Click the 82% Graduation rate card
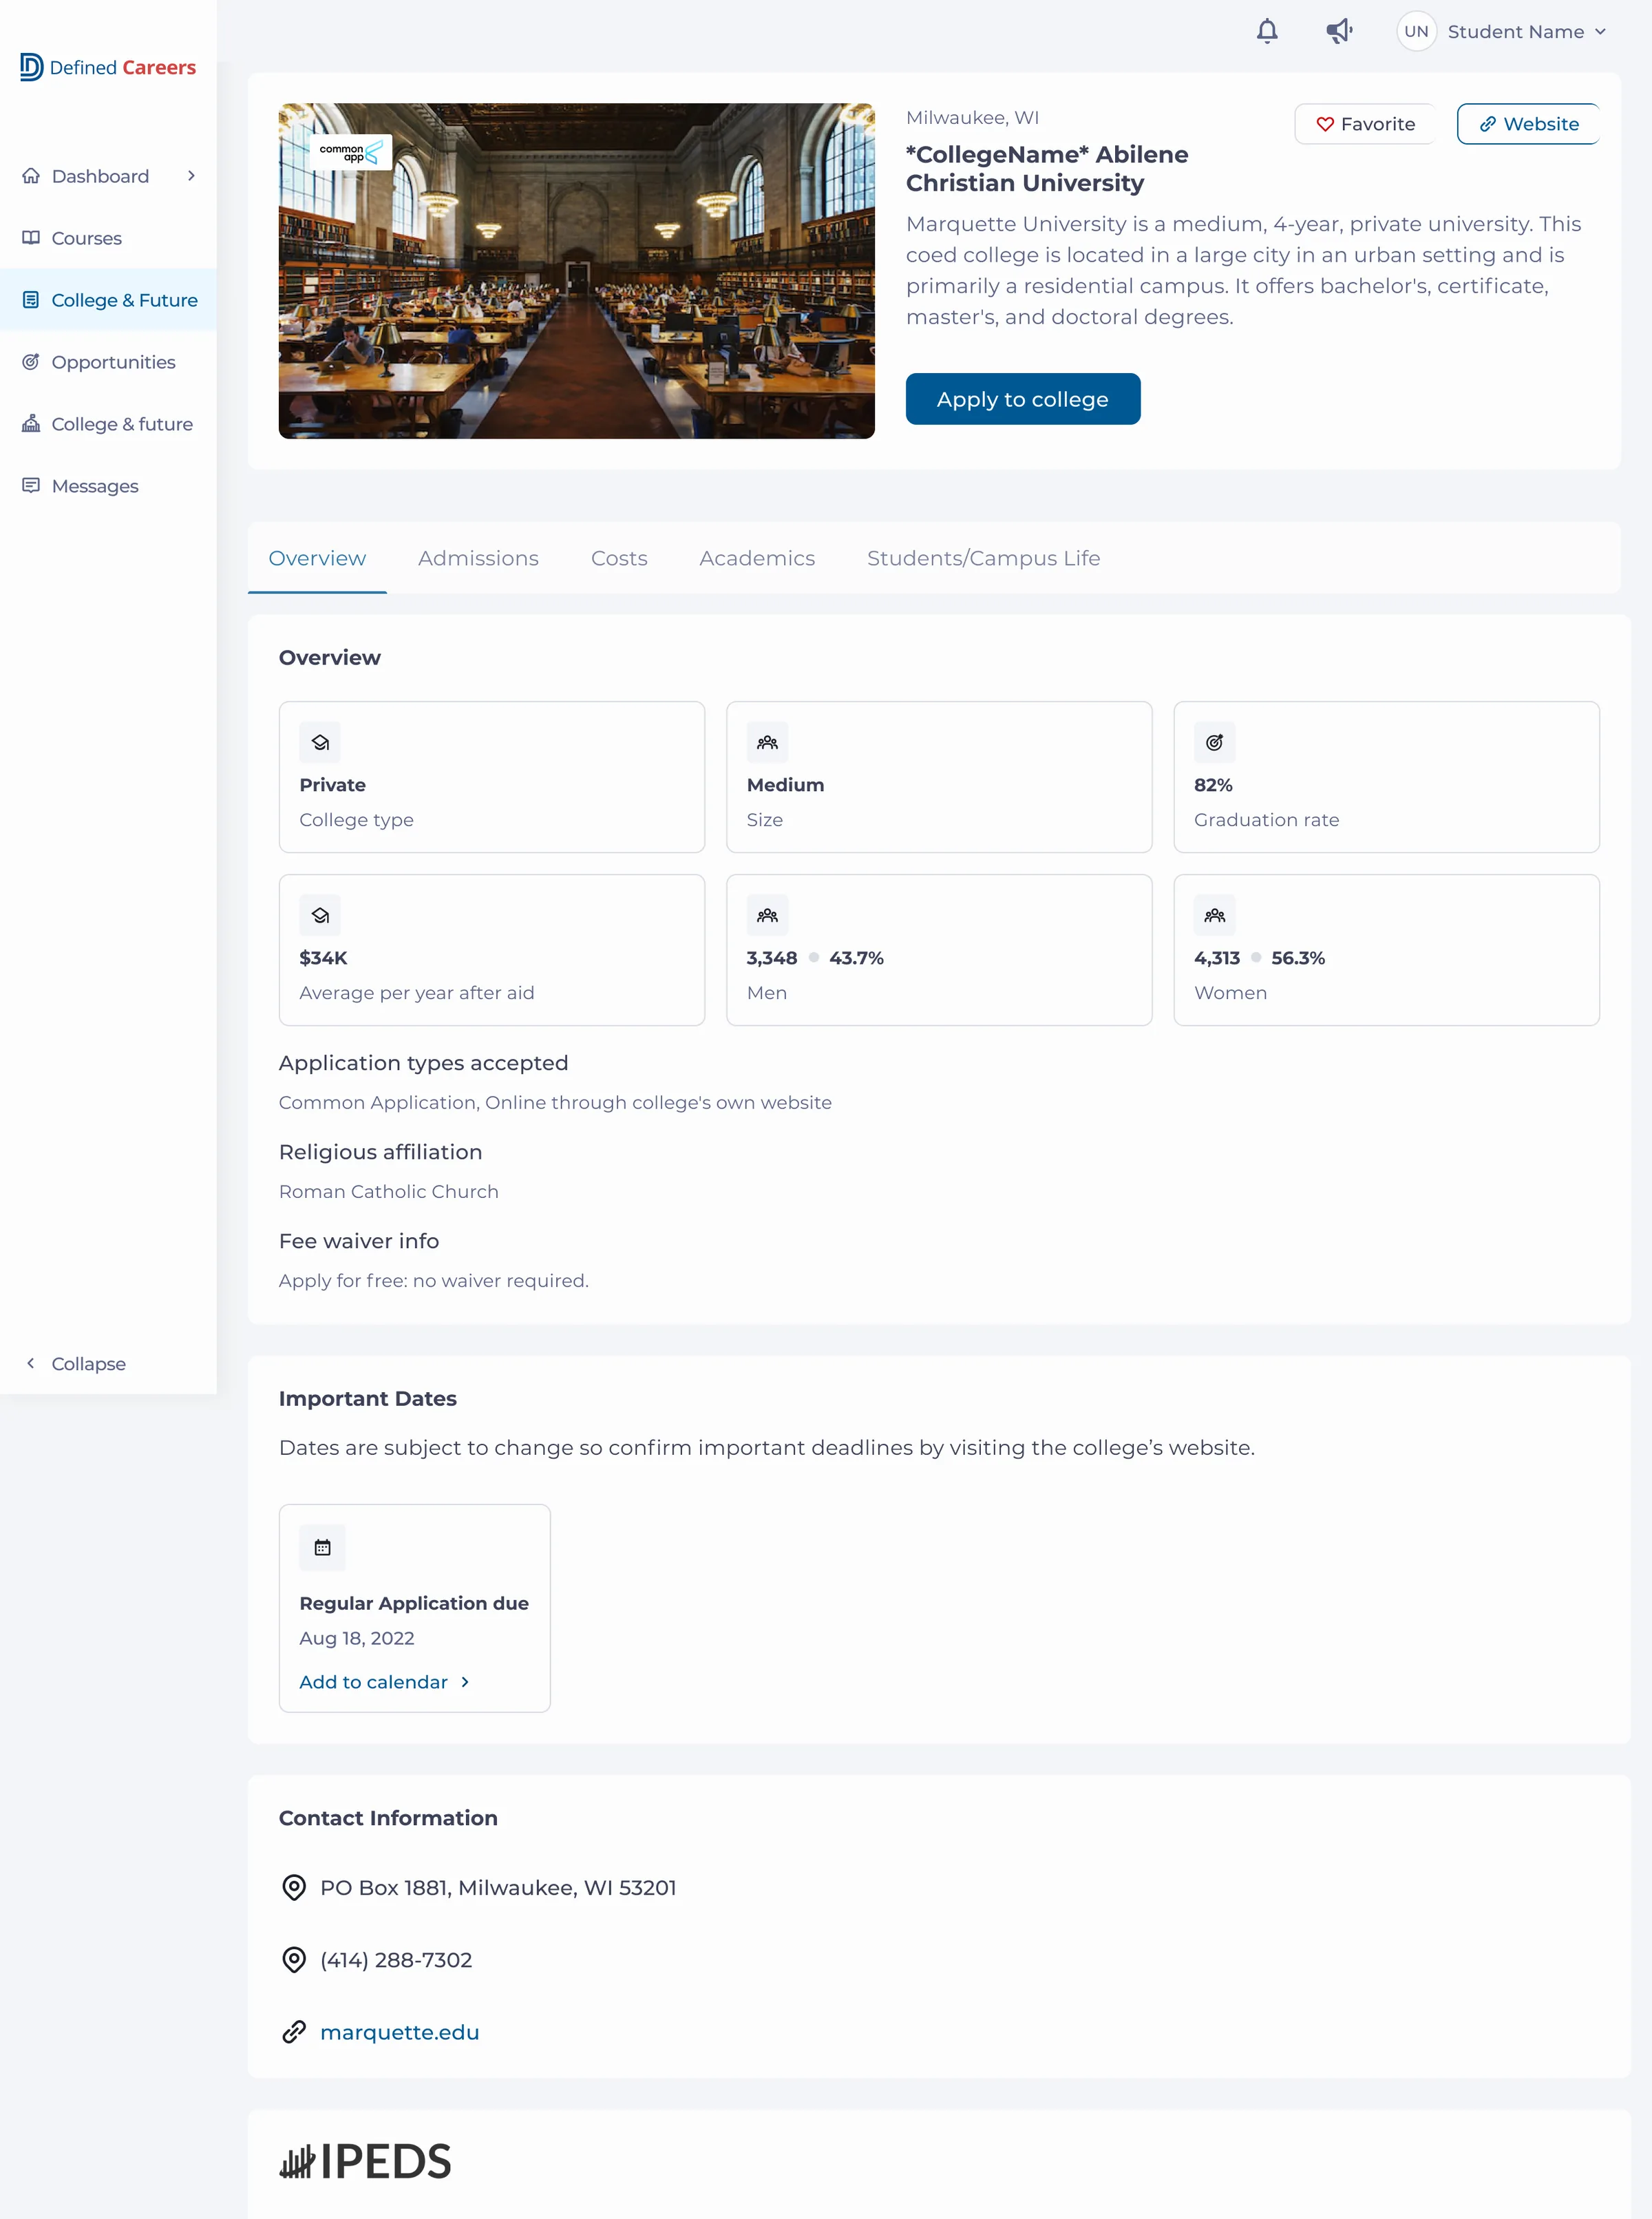Image resolution: width=1652 pixels, height=2219 pixels. pos(1386,777)
